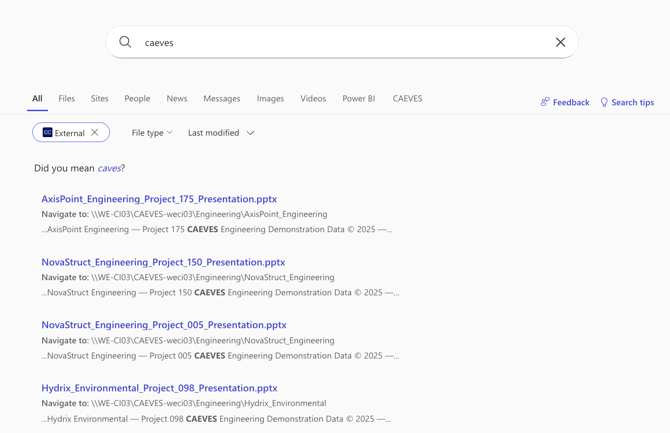670x433 pixels.
Task: Open the Last modified filter dropdown
Action: click(x=221, y=132)
